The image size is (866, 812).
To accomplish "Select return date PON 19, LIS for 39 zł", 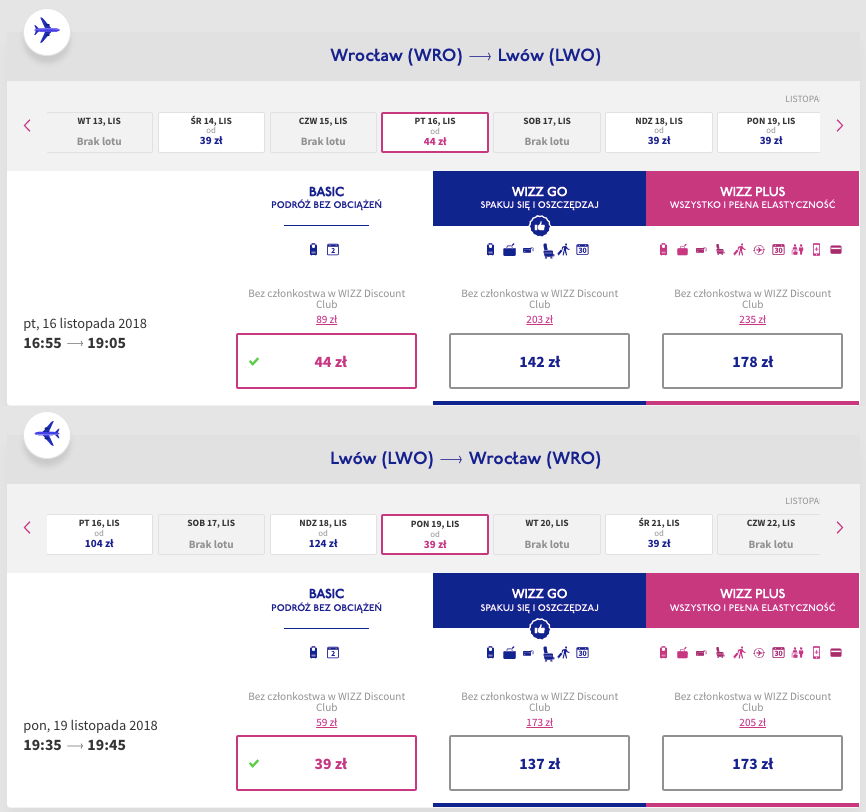I will pyautogui.click(x=435, y=534).
